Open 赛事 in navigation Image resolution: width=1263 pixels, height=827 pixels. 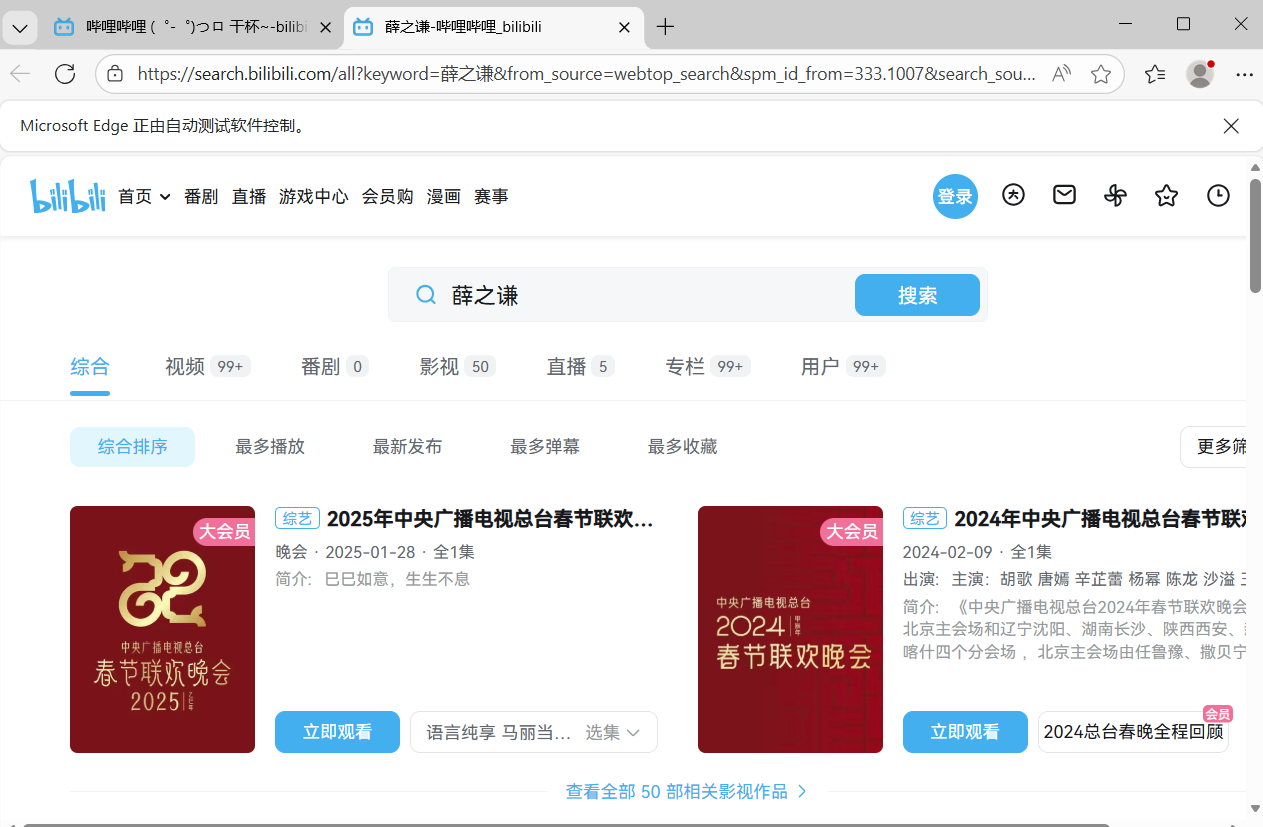(x=491, y=197)
